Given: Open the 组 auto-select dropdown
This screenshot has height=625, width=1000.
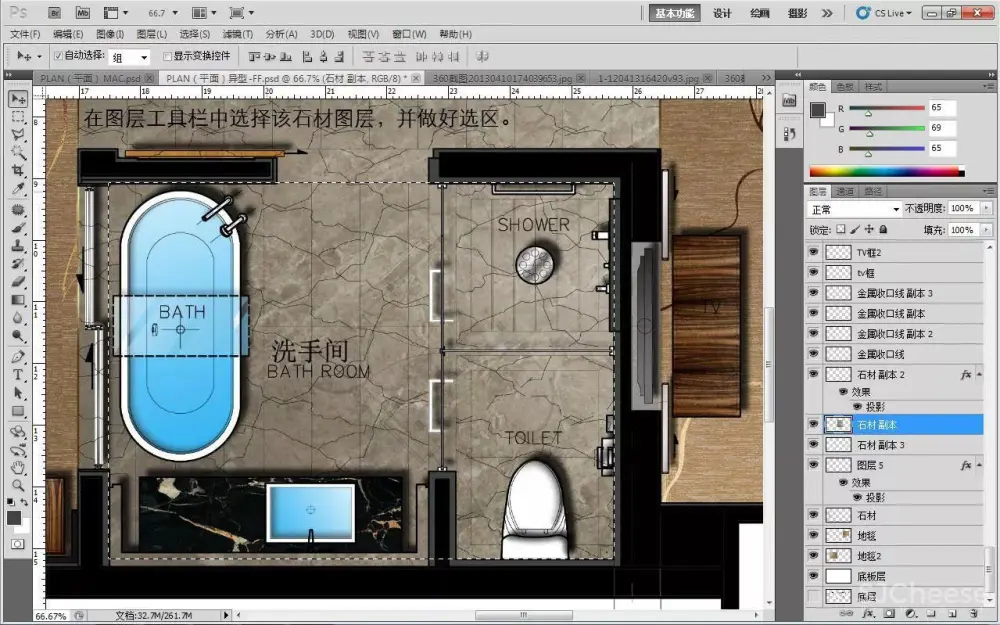Looking at the screenshot, I should click(x=130, y=57).
